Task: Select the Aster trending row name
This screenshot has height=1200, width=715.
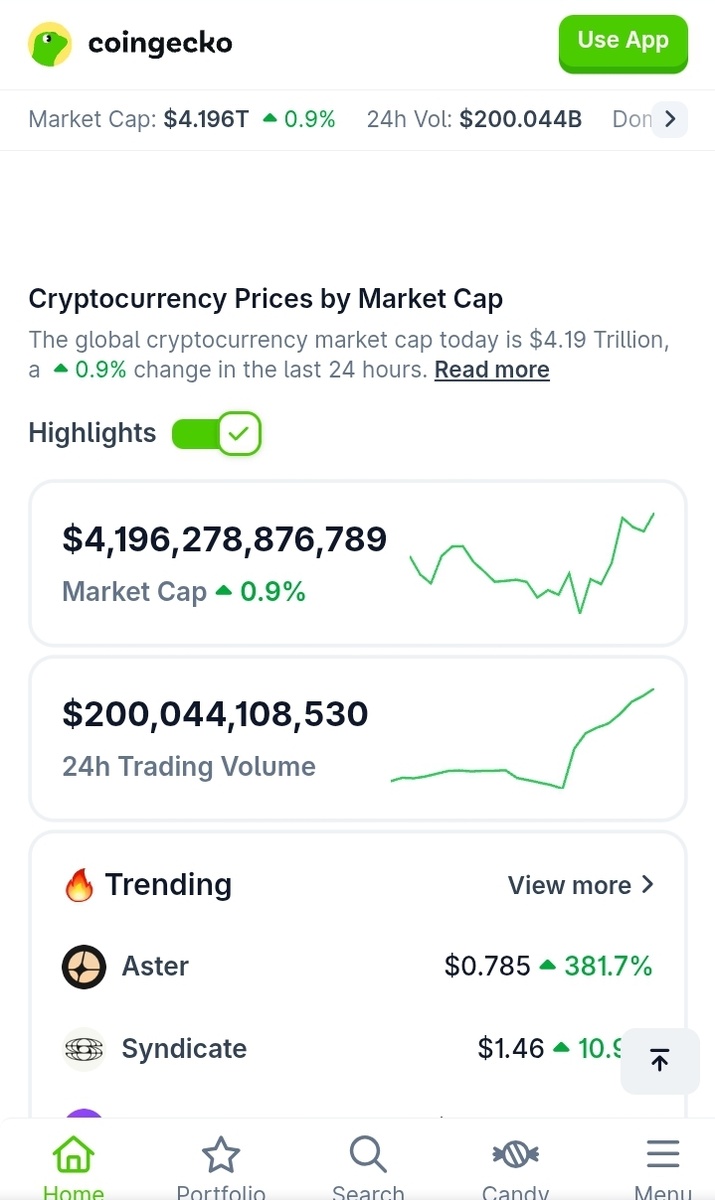Action: click(x=155, y=967)
